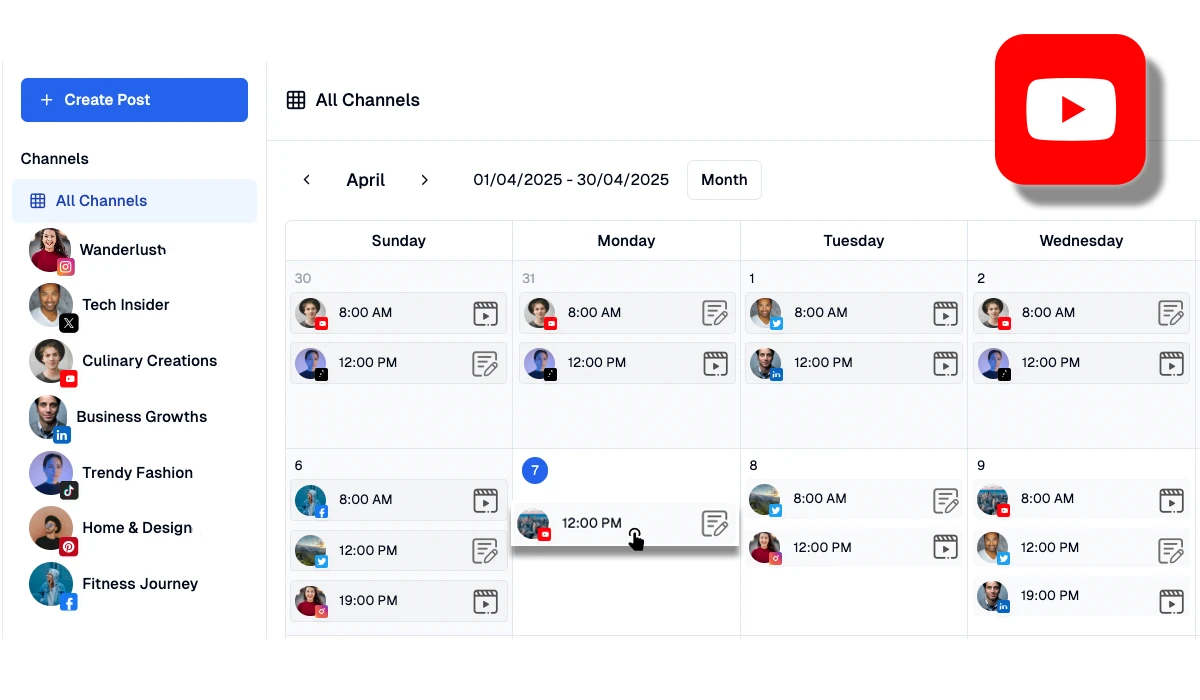This screenshot has height=700, width=1200.
Task: Click text-edit icon on Monday 31 8:00 AM post
Action: tap(714, 313)
